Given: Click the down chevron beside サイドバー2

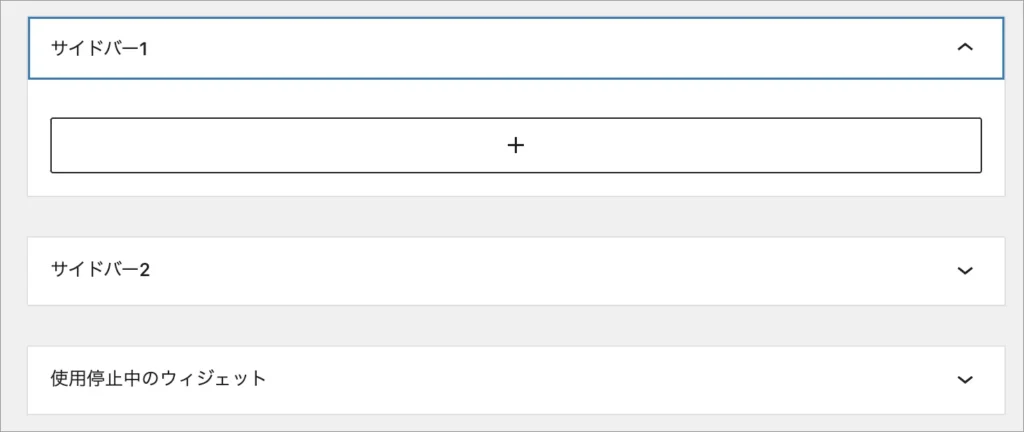Looking at the screenshot, I should click(x=964, y=270).
